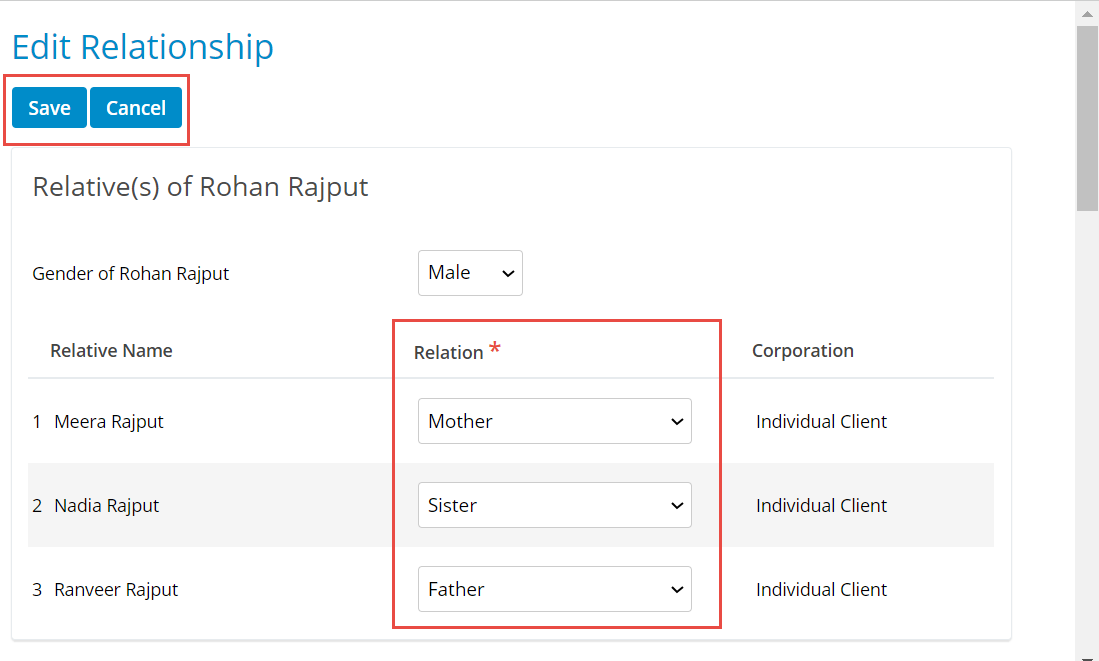Expand the dropdown currently showing Sister

(554, 505)
